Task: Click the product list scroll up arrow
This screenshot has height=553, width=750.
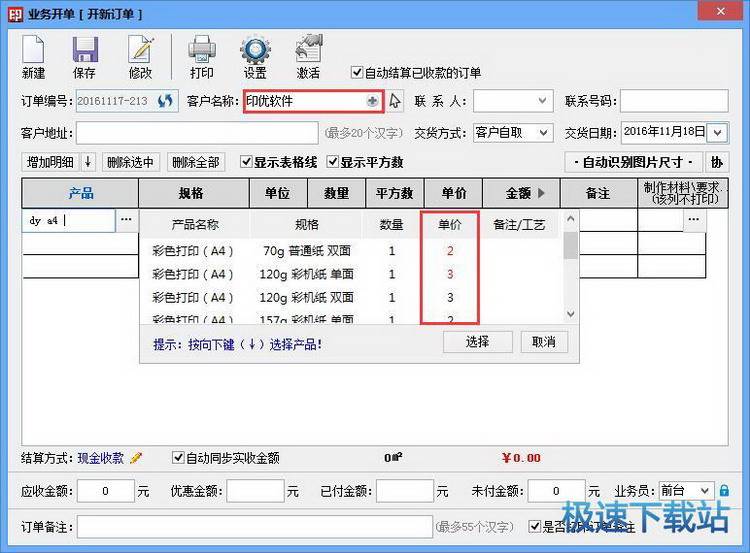Action: point(570,219)
